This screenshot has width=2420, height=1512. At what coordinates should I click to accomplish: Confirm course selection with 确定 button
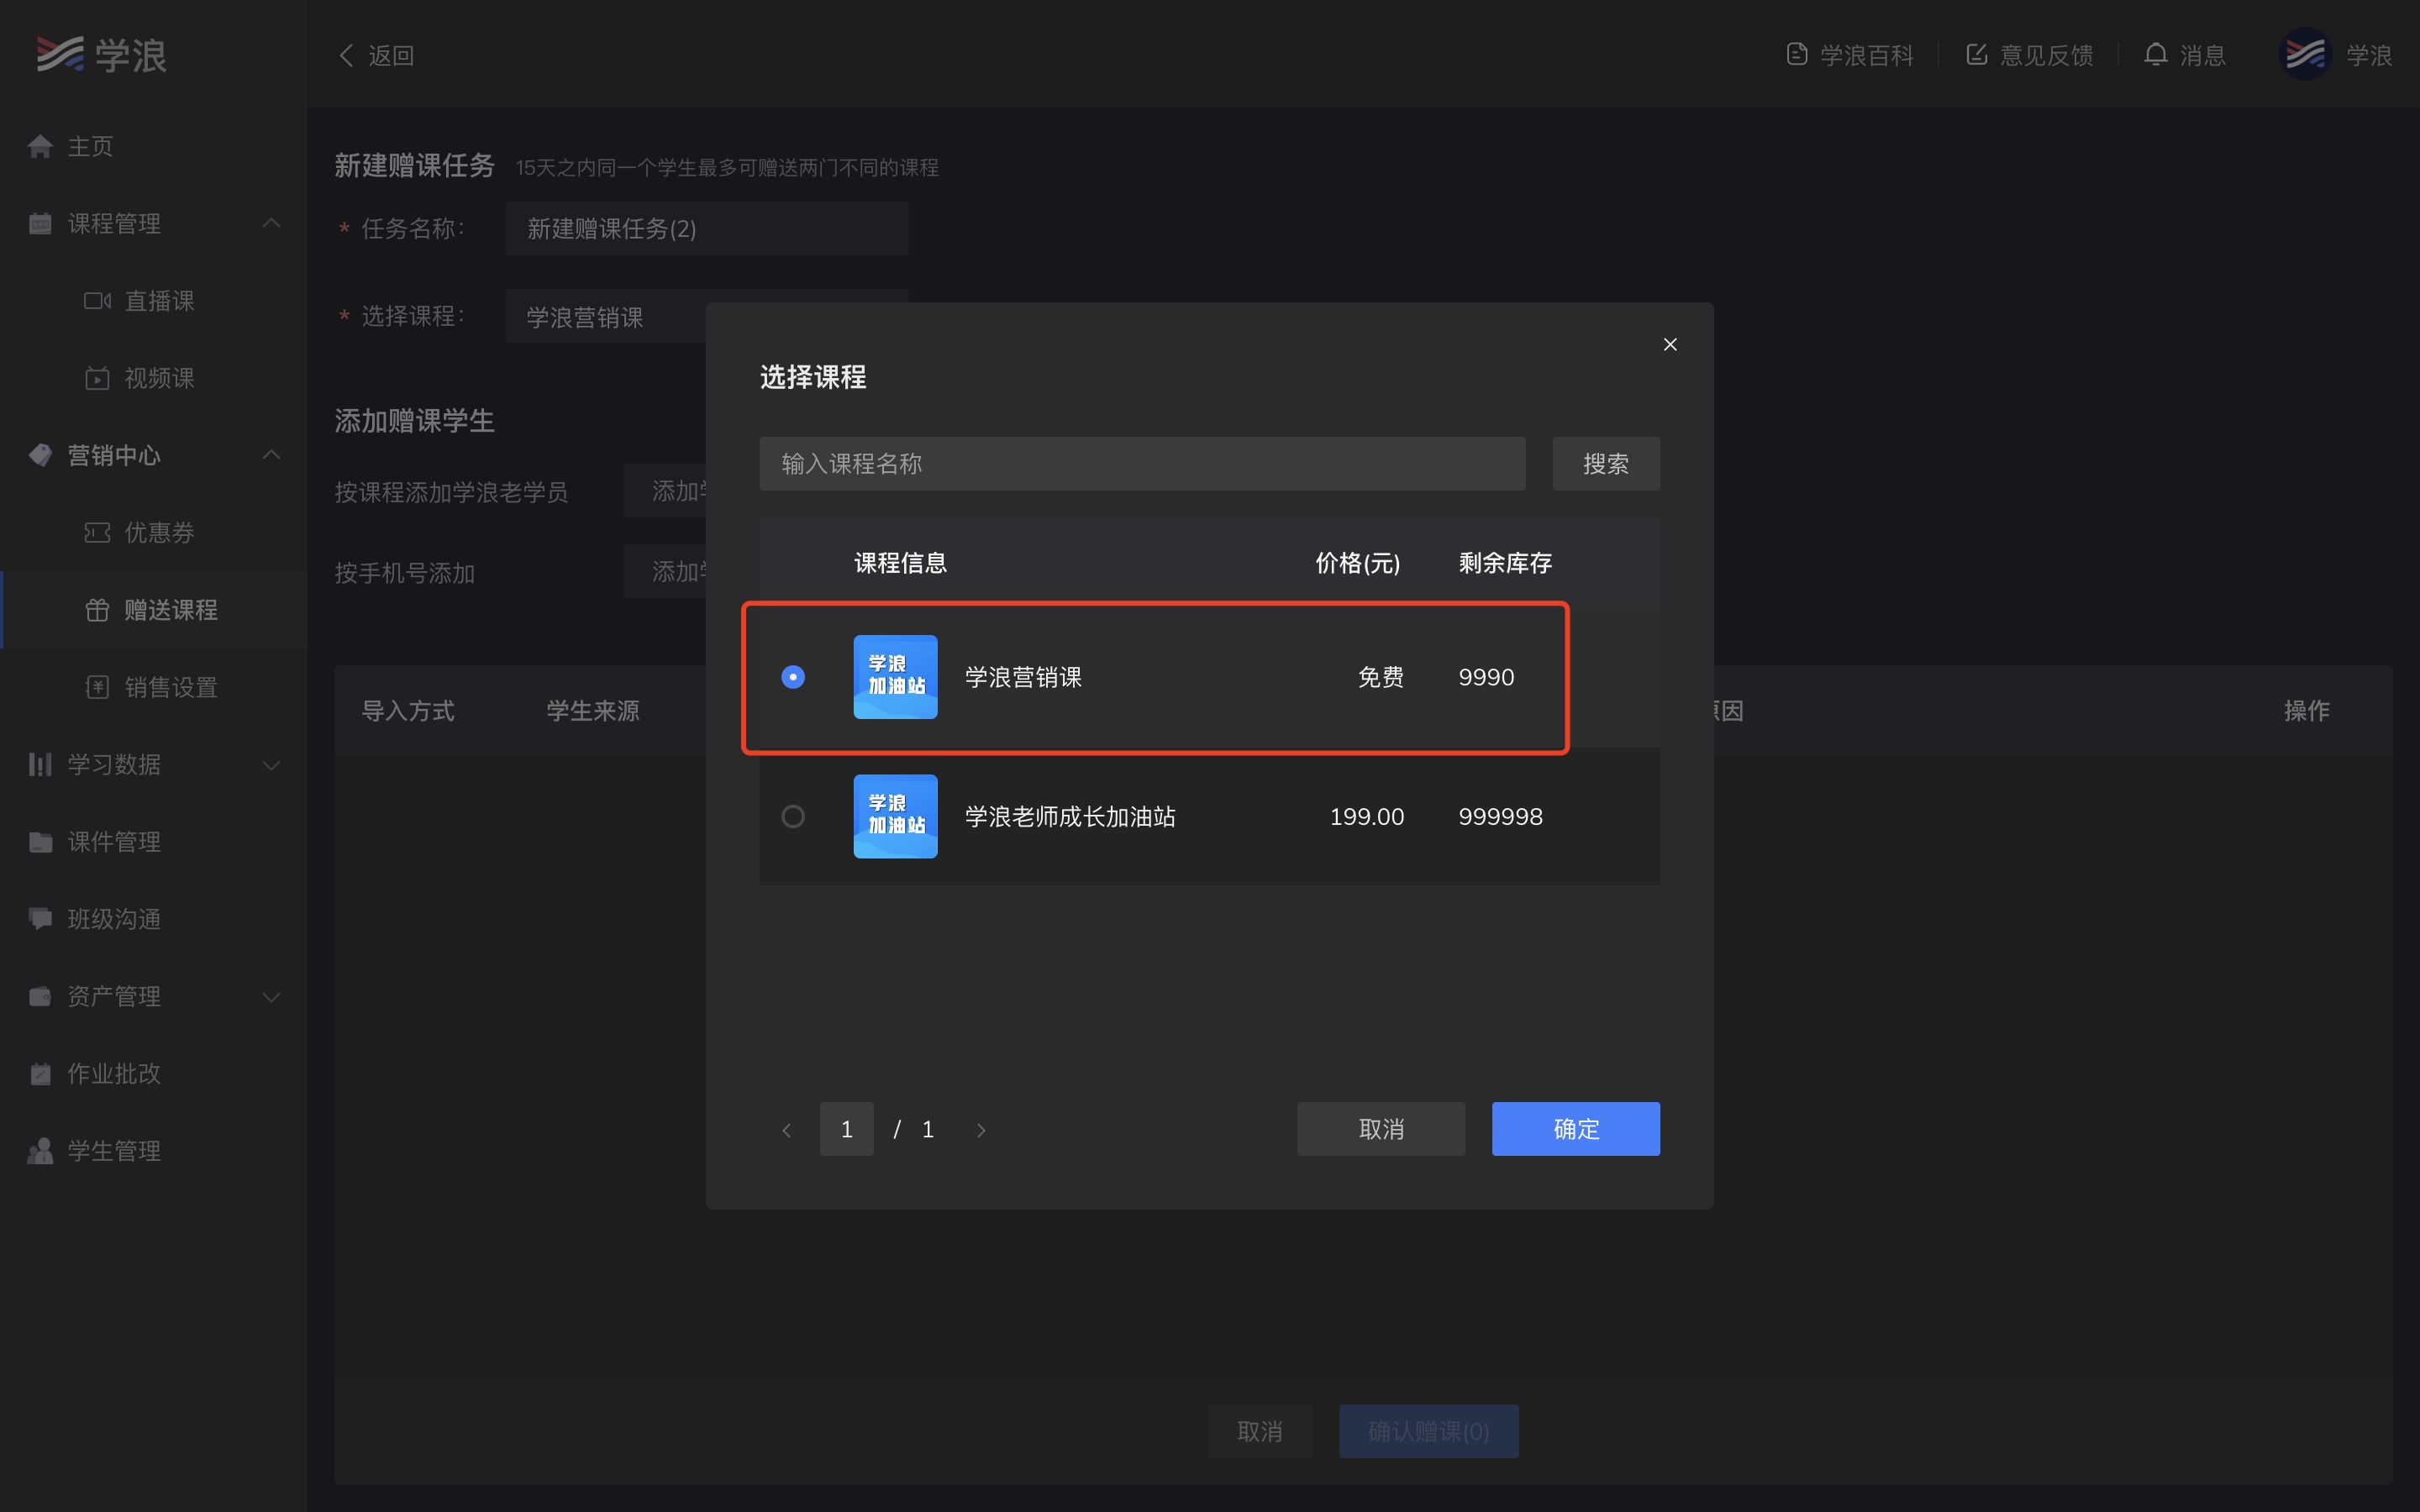pos(1575,1128)
